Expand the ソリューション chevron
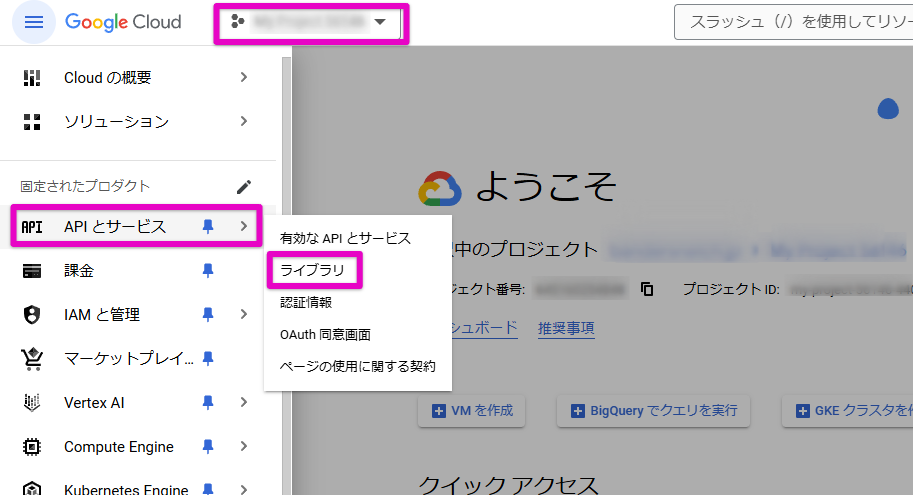The height and width of the screenshot is (495, 913). 244,121
